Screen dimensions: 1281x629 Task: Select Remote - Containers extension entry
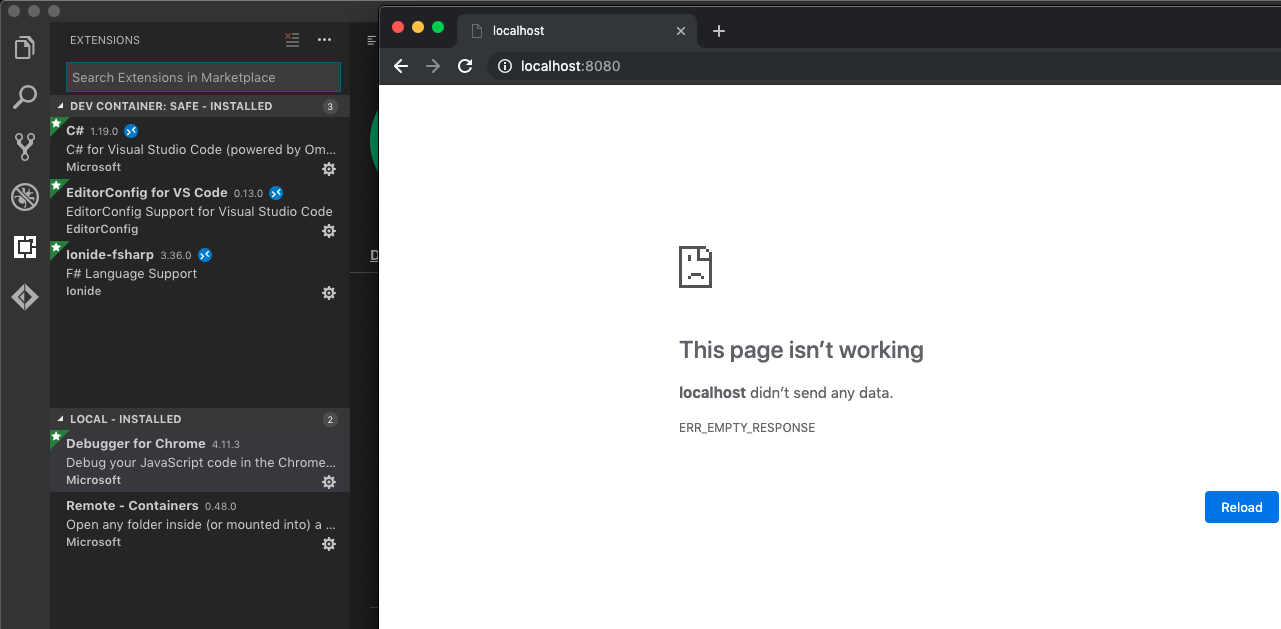click(x=200, y=523)
